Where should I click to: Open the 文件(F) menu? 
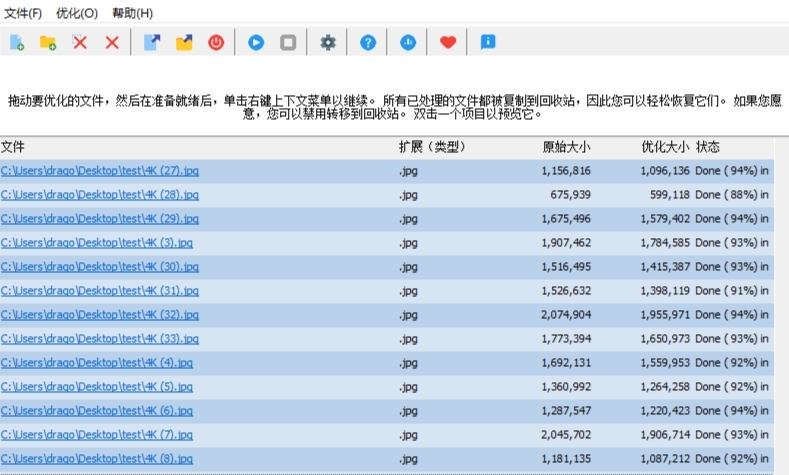(23, 13)
